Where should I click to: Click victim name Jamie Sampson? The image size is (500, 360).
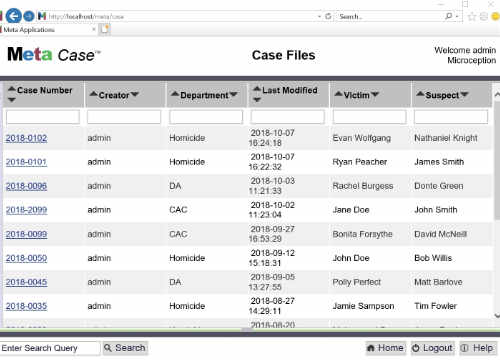tap(363, 306)
